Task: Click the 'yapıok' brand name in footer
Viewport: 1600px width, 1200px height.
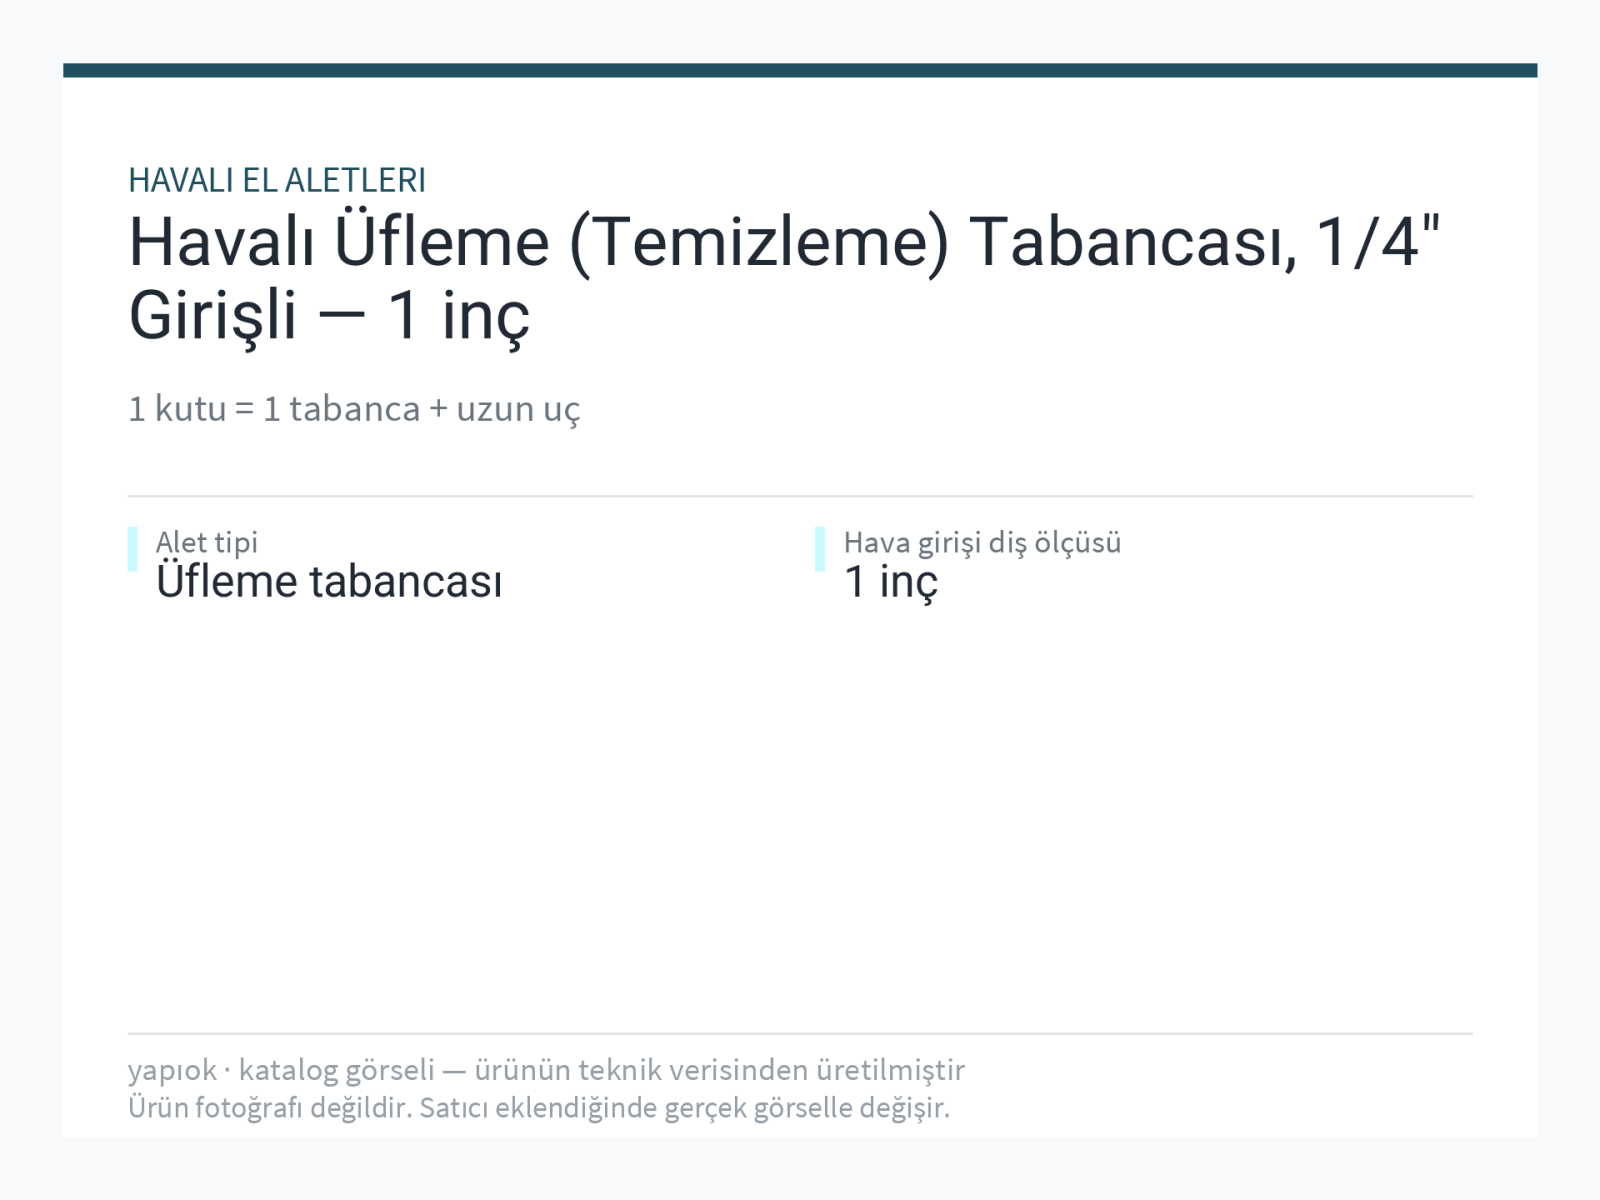Action: pos(172,1070)
